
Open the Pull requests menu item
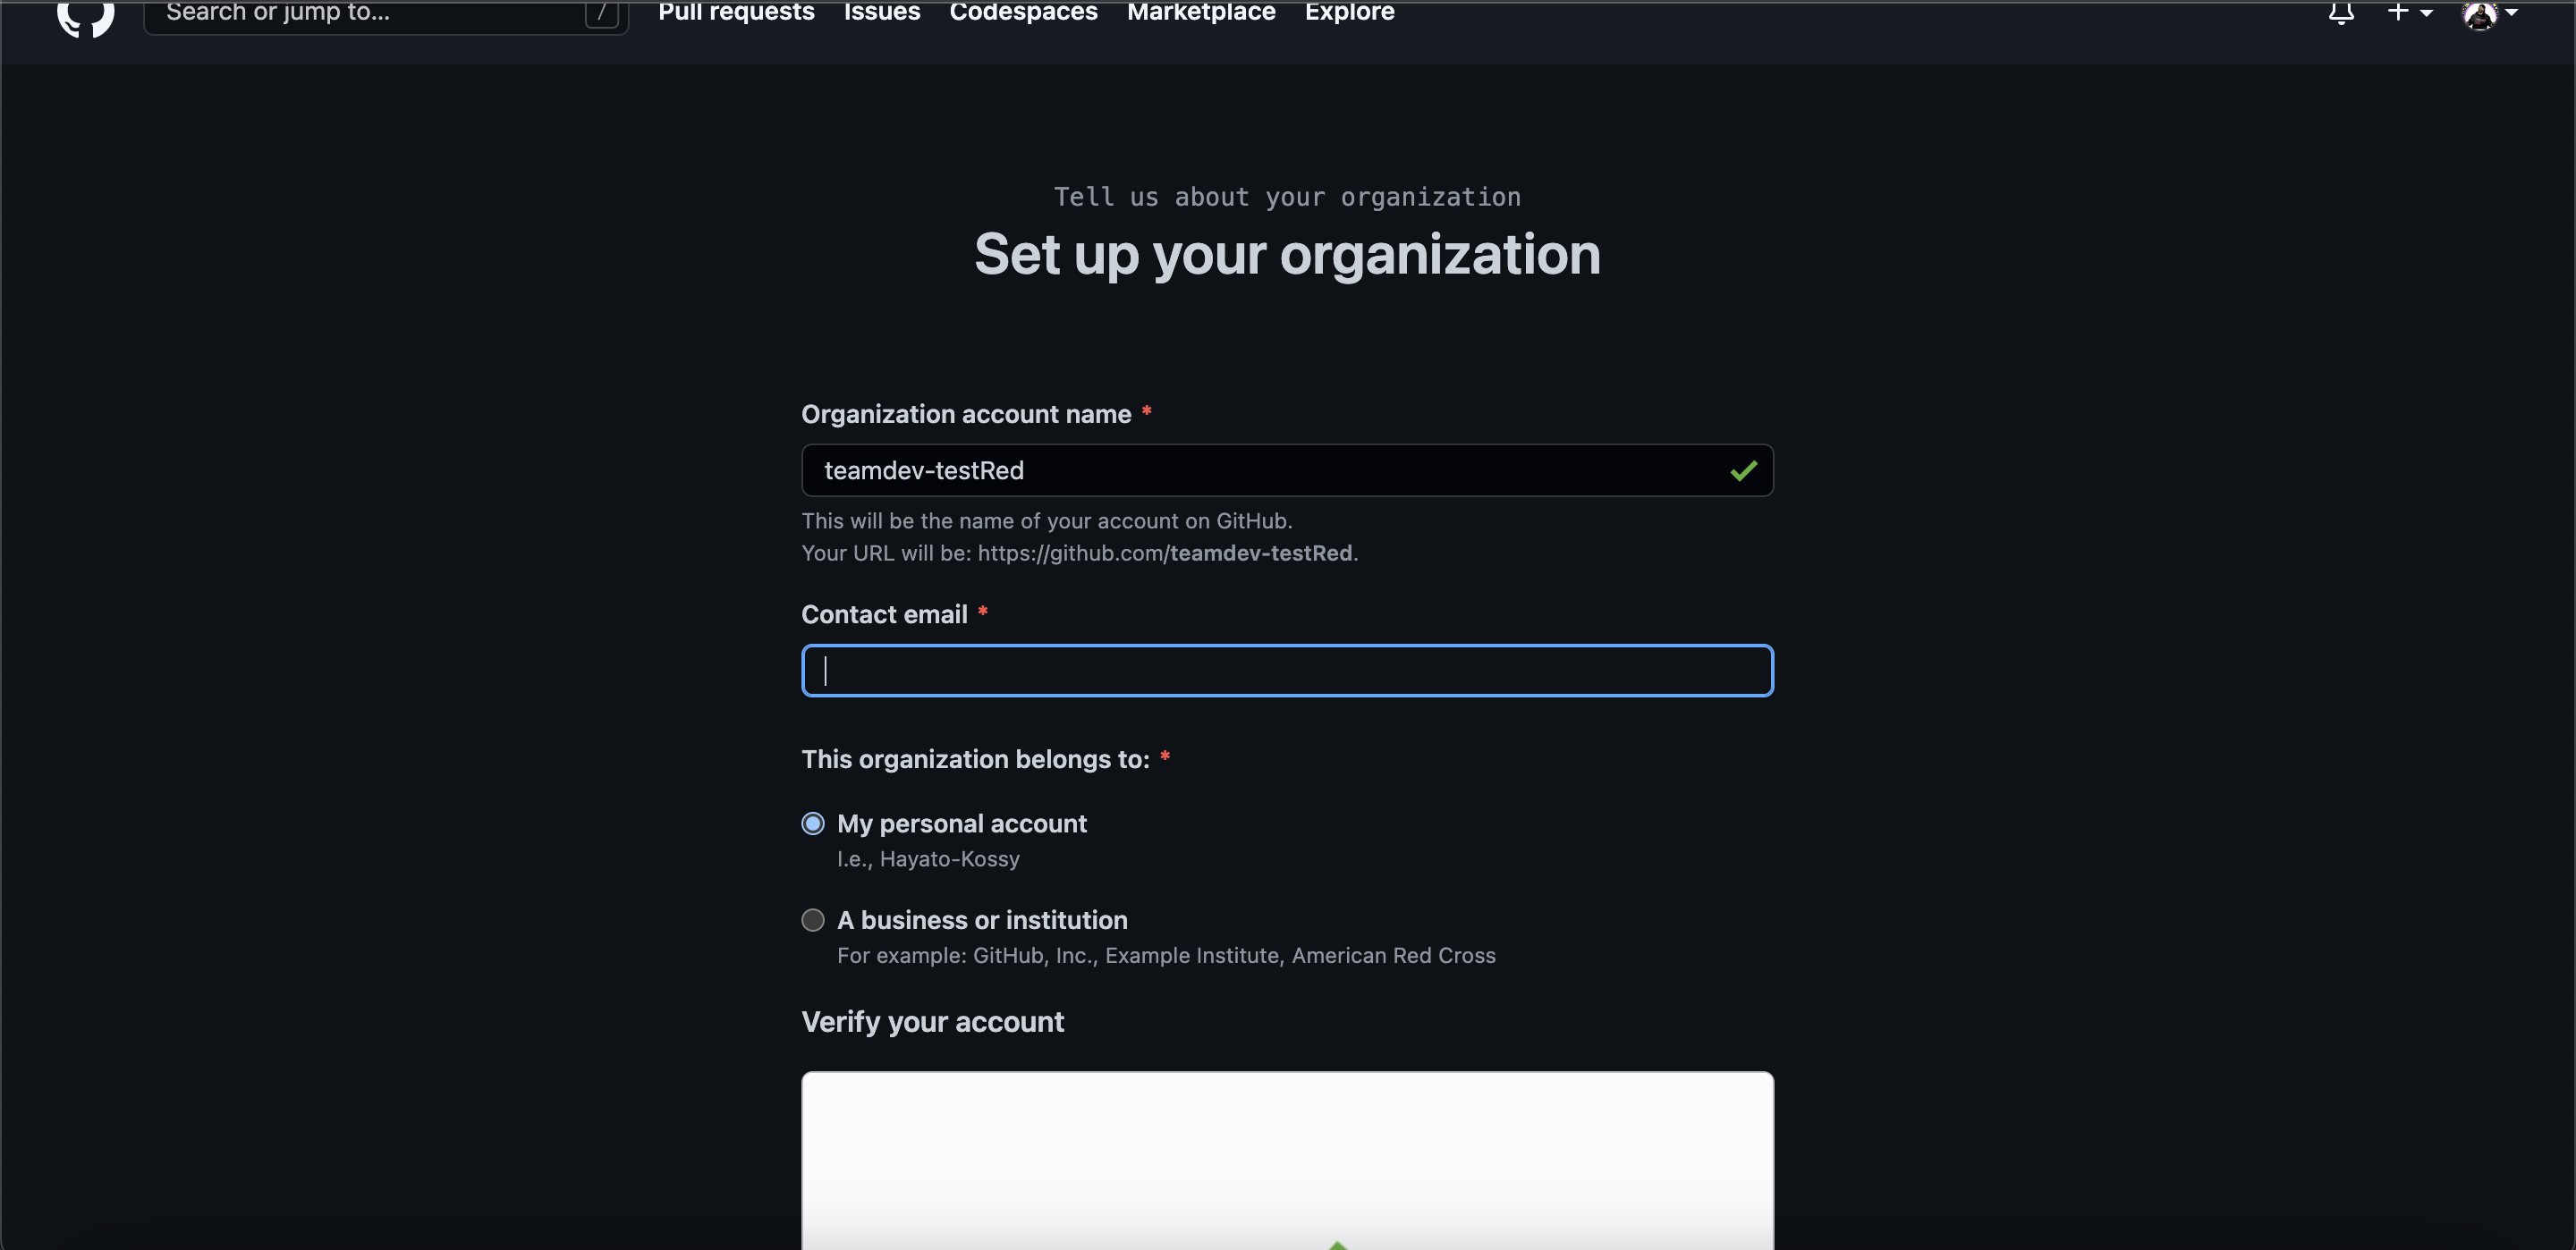click(735, 12)
